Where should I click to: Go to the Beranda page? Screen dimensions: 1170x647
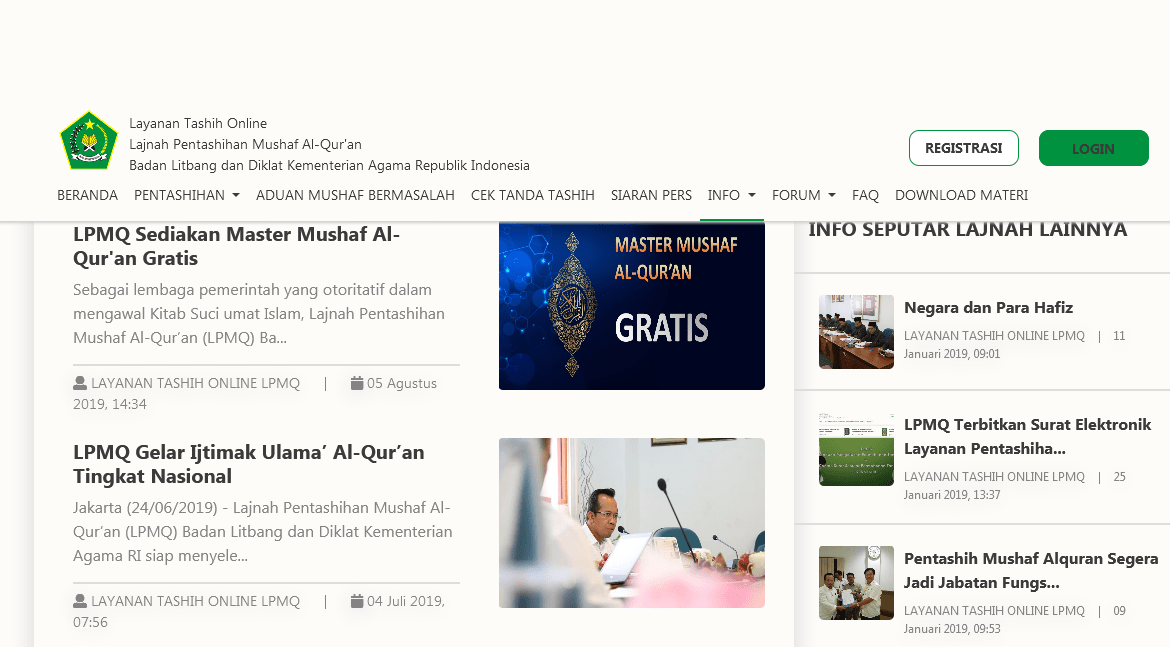pyautogui.click(x=87, y=195)
